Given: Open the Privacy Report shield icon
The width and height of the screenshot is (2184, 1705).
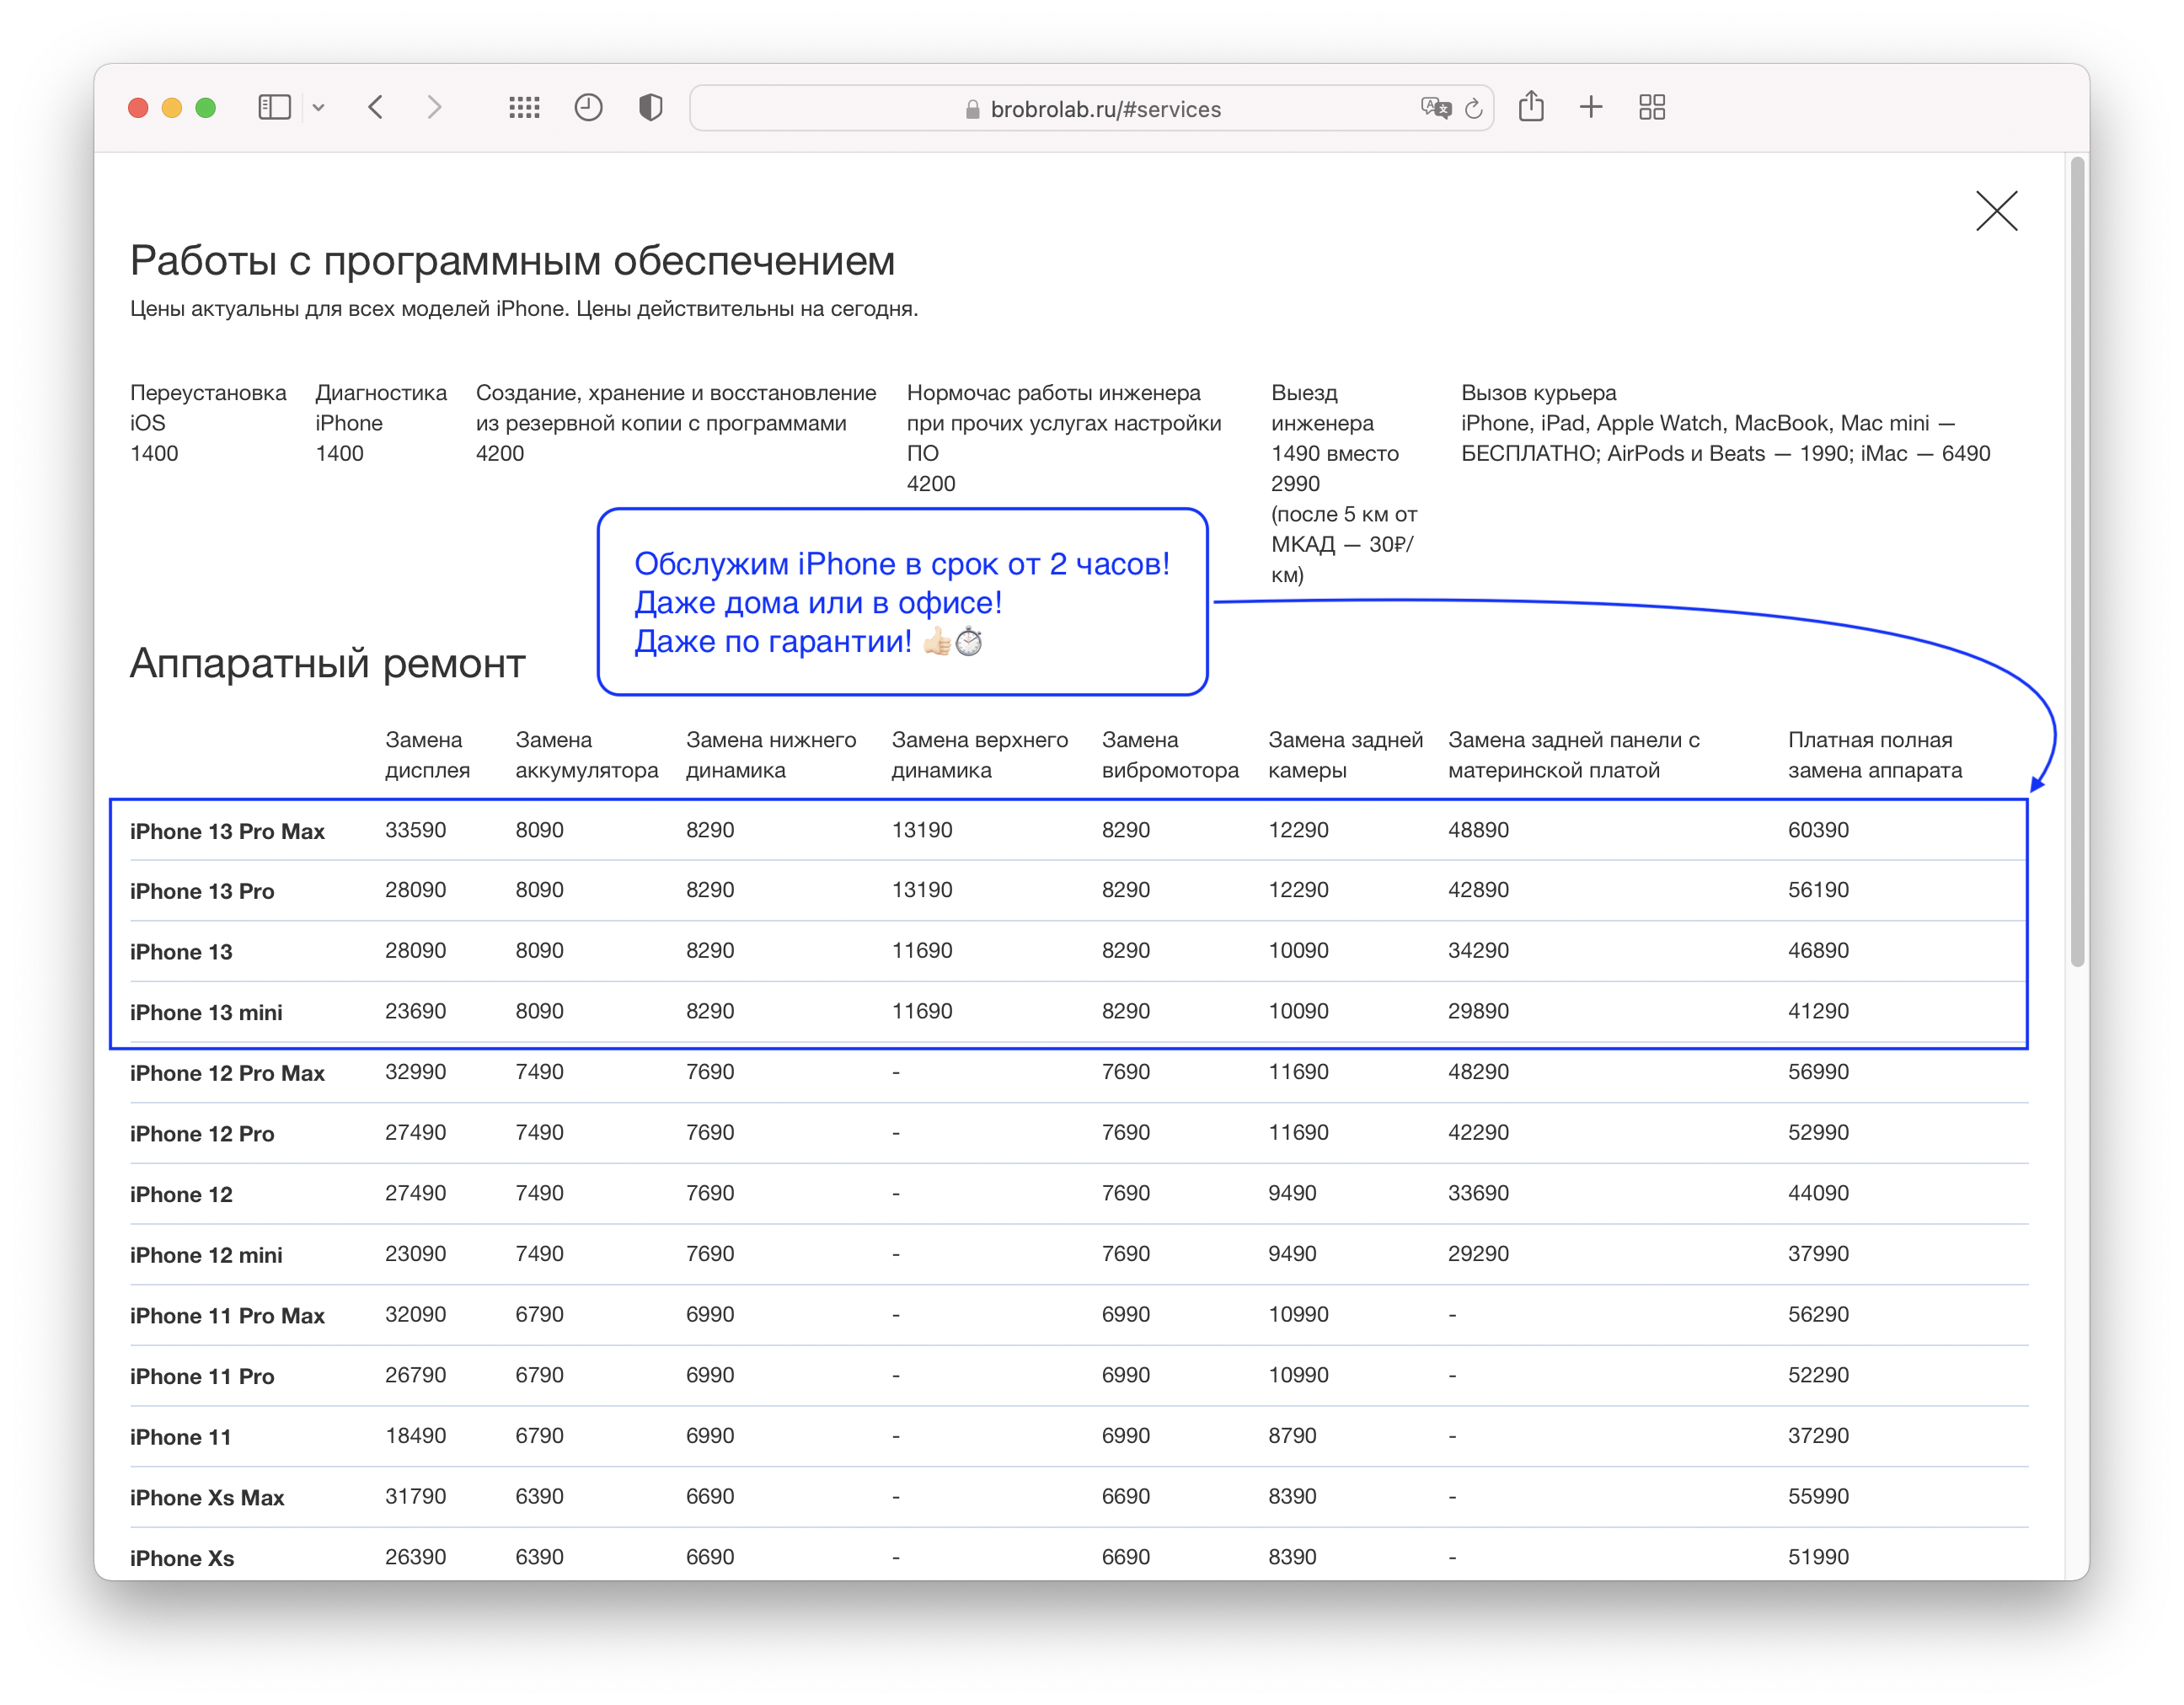Looking at the screenshot, I should 650,107.
